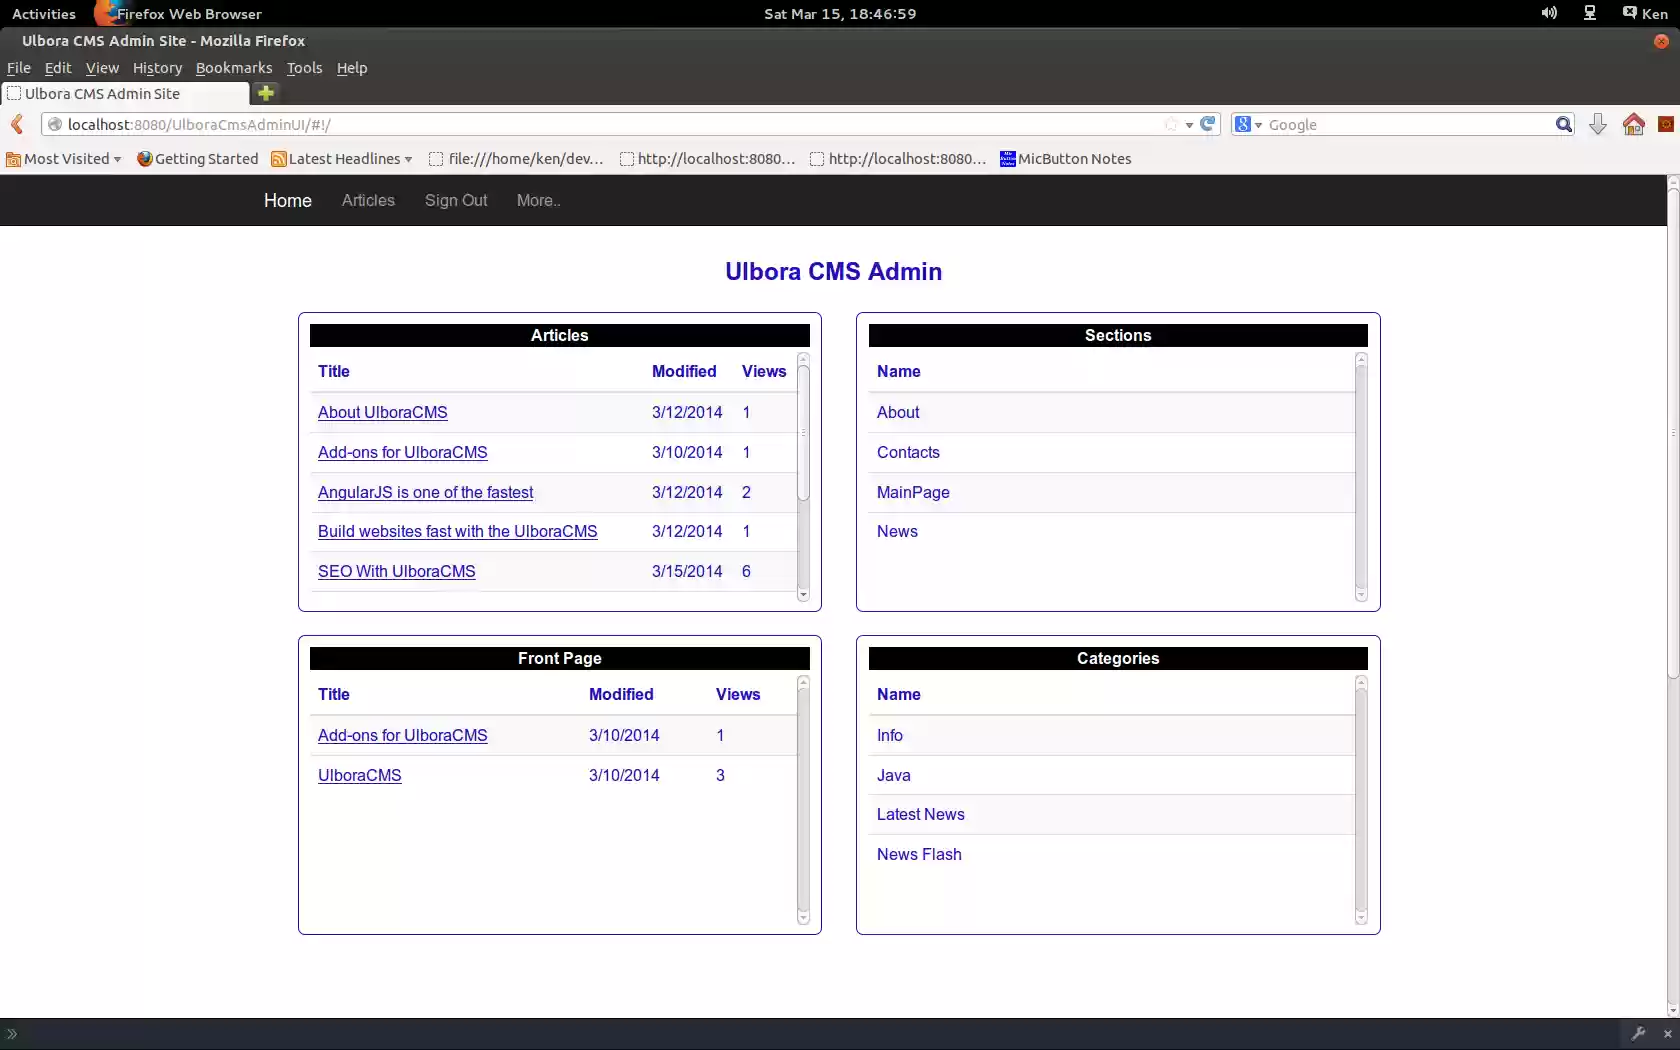Click the back navigation arrow
1680x1050 pixels.
pyautogui.click(x=17, y=124)
